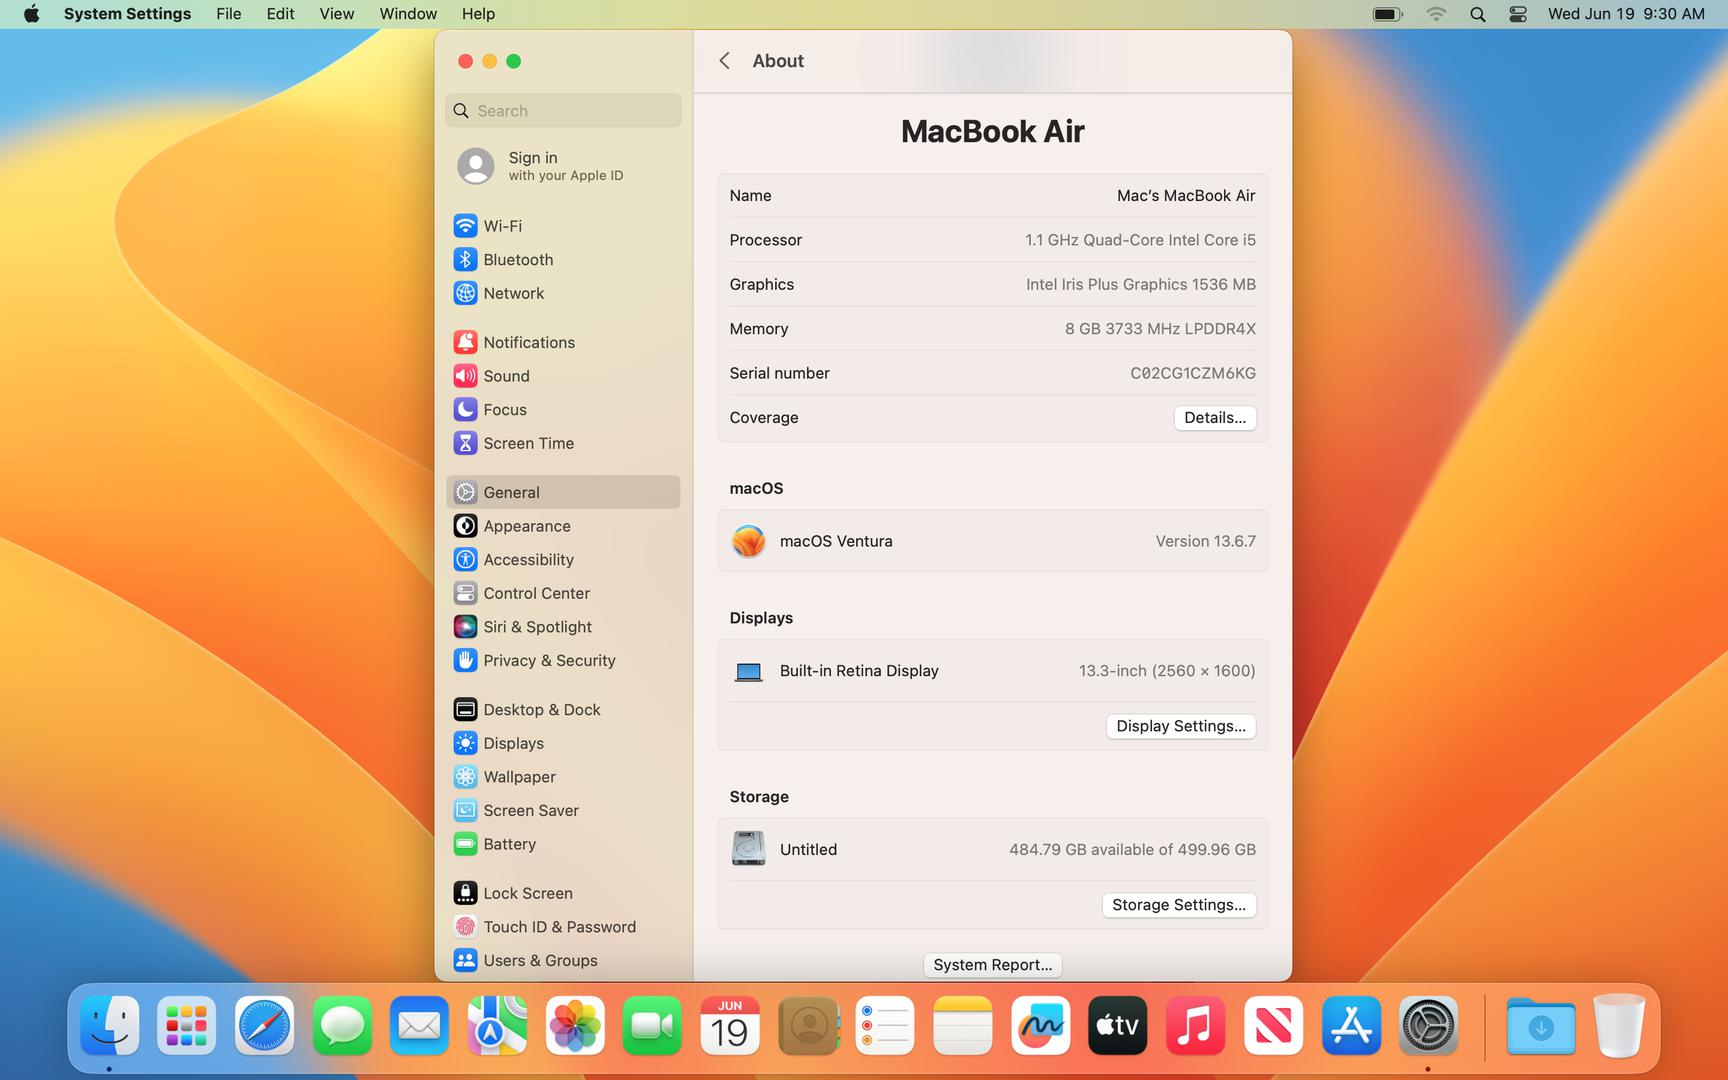Open Accessibility preferences
The height and width of the screenshot is (1080, 1728).
point(528,560)
